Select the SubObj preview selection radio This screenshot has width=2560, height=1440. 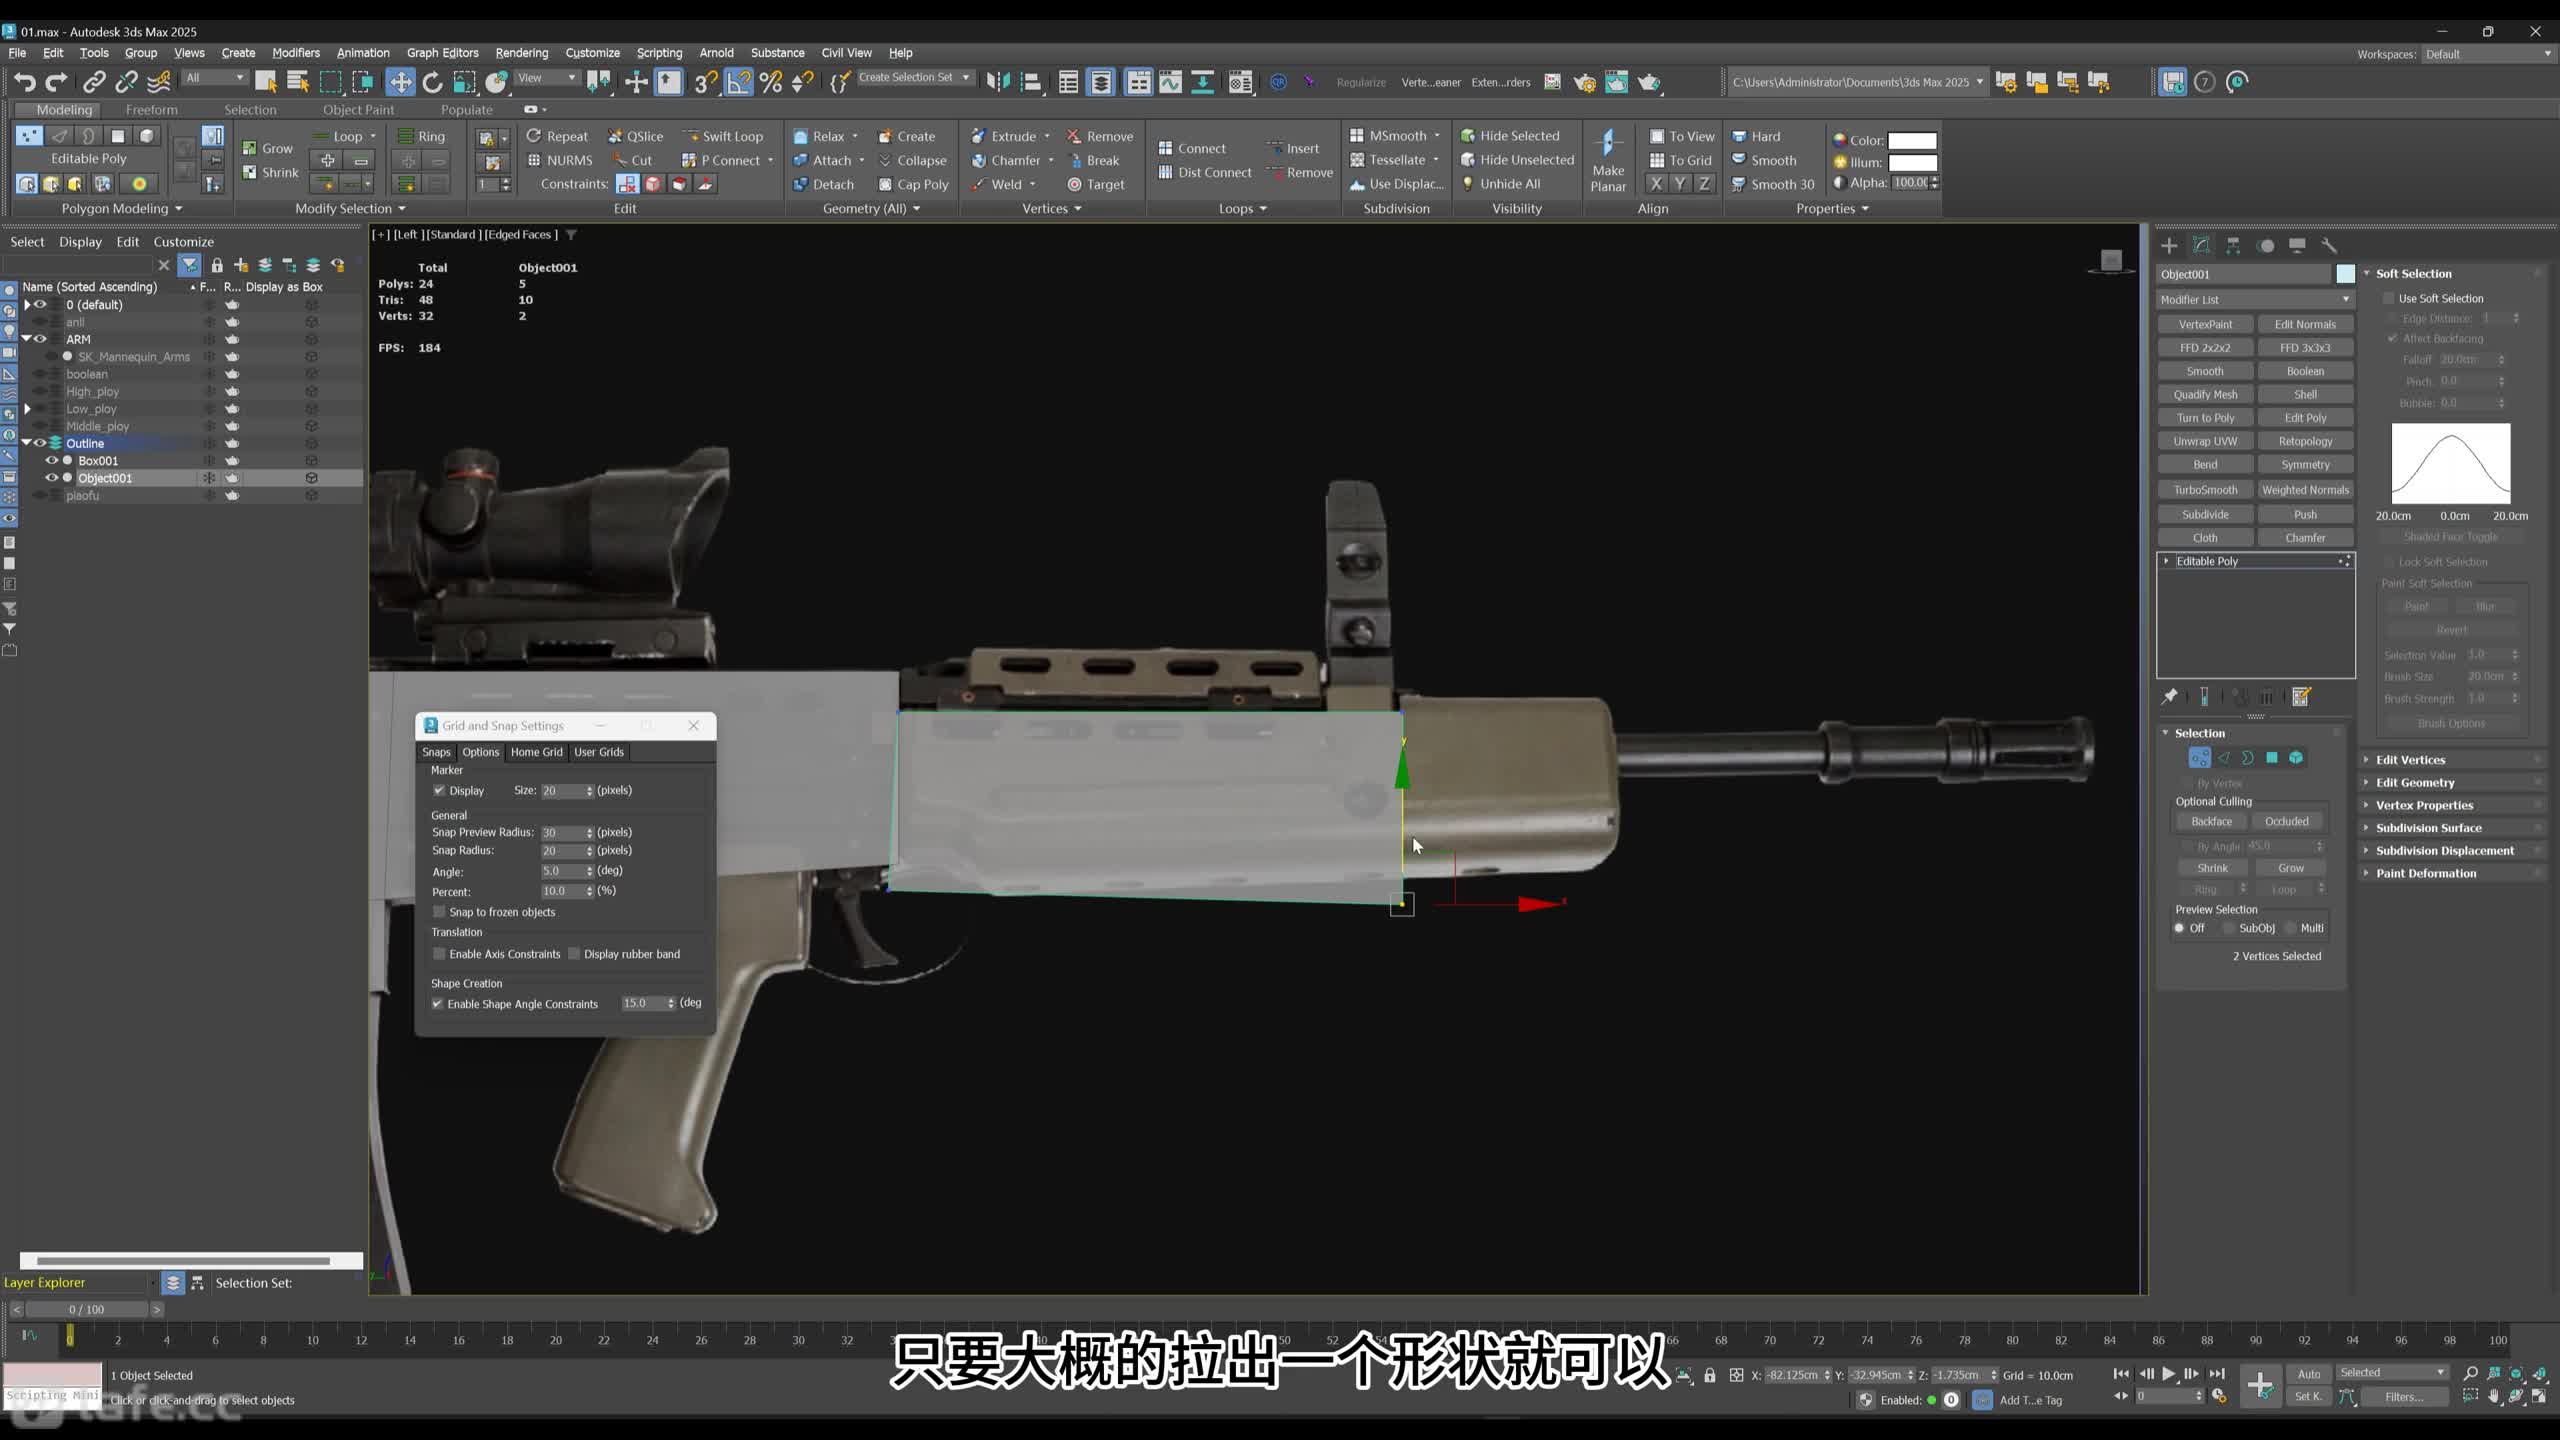tap(2229, 928)
